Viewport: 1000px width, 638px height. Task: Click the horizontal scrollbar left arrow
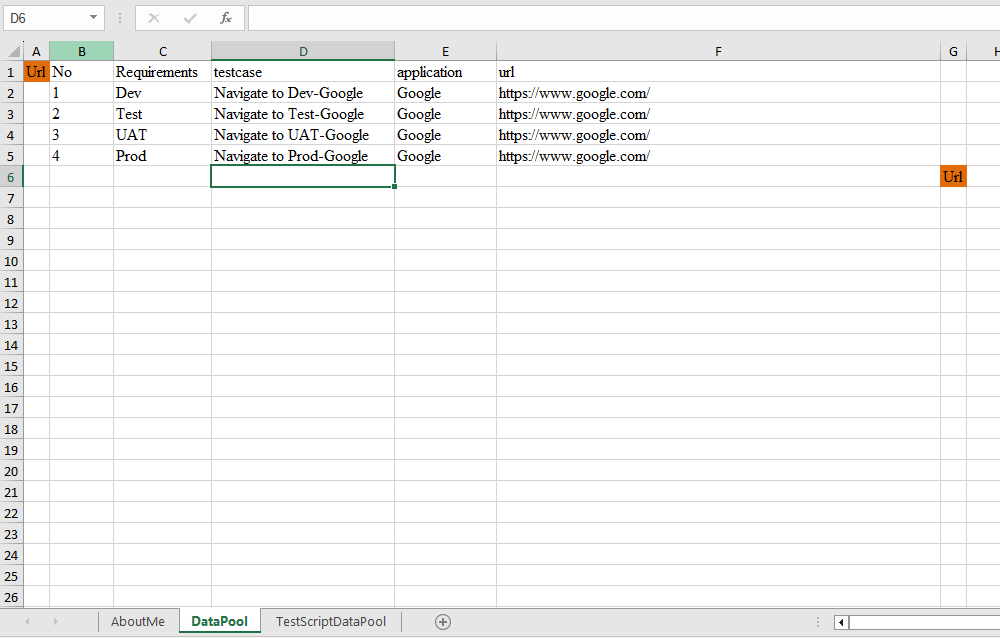pyautogui.click(x=841, y=622)
